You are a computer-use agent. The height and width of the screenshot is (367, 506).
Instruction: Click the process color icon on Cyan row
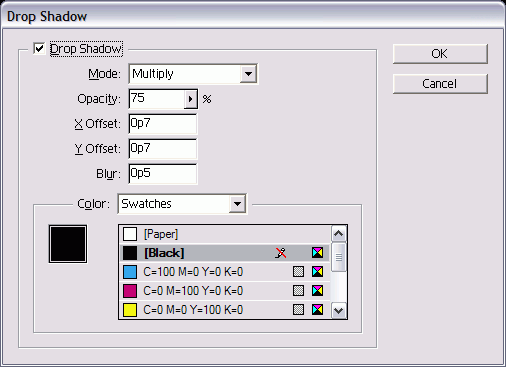click(298, 272)
